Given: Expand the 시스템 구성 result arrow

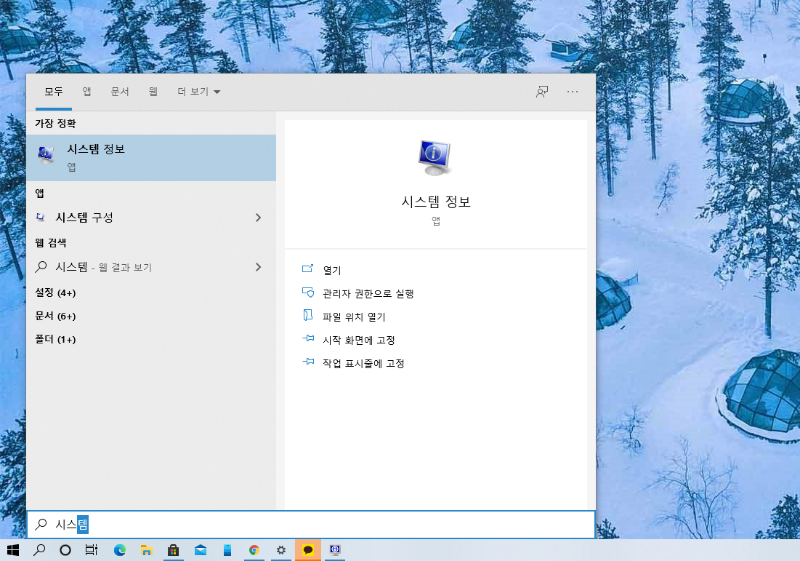Looking at the screenshot, I should click(x=258, y=217).
